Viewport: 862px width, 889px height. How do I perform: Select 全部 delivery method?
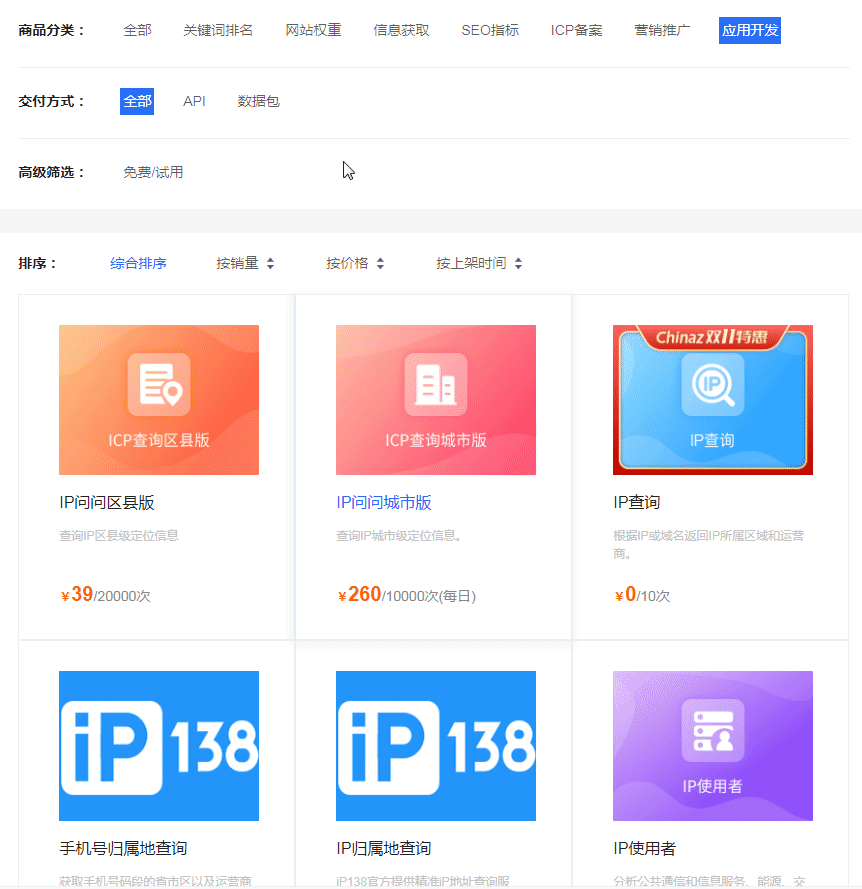[137, 101]
